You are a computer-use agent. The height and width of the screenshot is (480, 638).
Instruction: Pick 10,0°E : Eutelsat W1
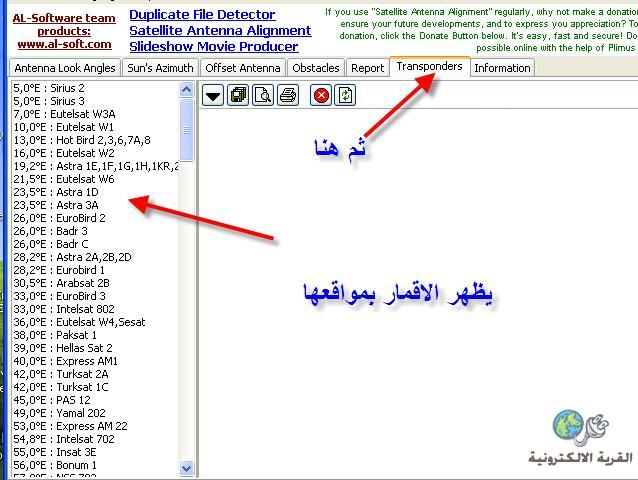click(64, 127)
